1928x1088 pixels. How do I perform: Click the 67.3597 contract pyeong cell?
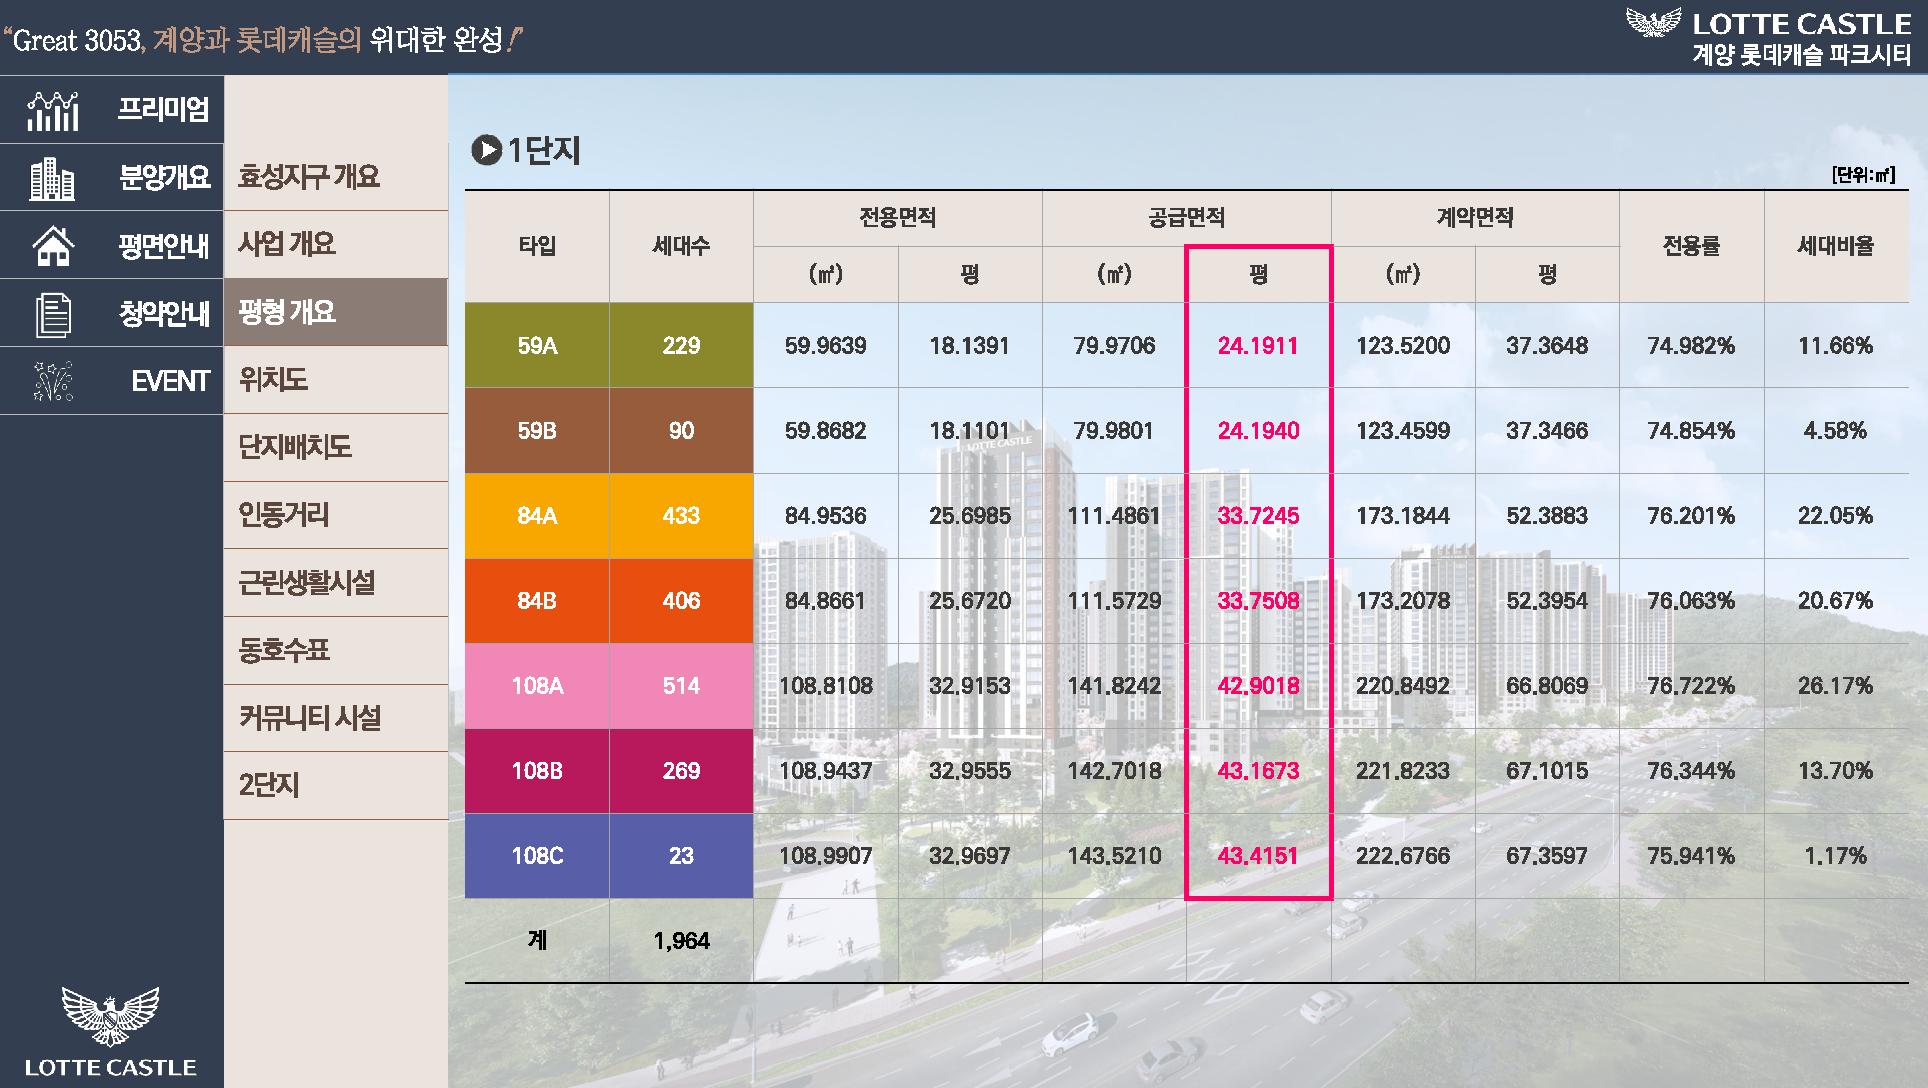click(1547, 856)
